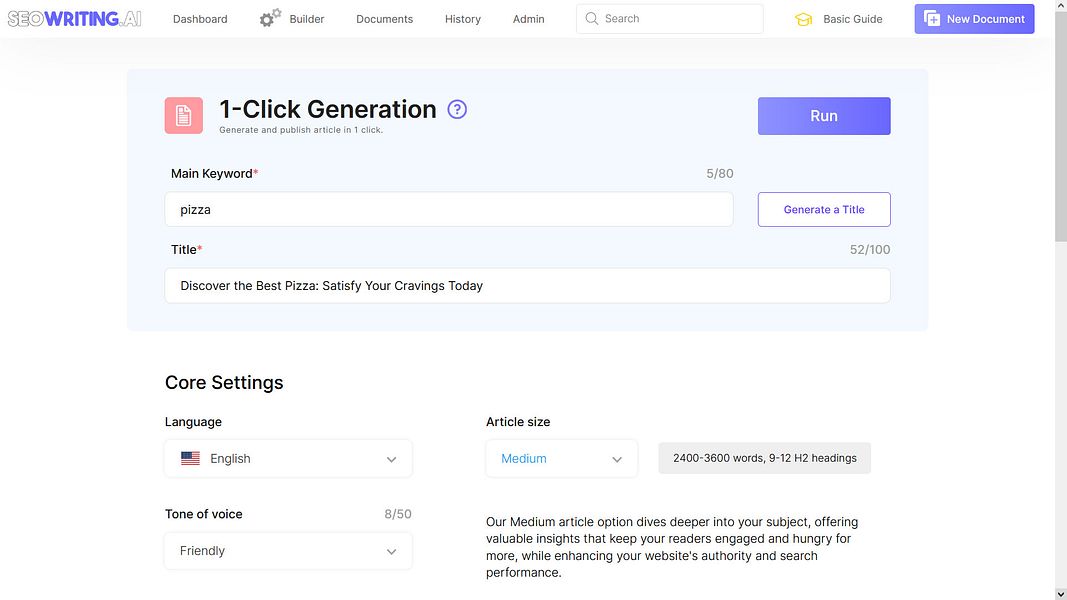This screenshot has height=600, width=1067.
Task: Open the Builder gear icon
Action: pyautogui.click(x=267, y=16)
